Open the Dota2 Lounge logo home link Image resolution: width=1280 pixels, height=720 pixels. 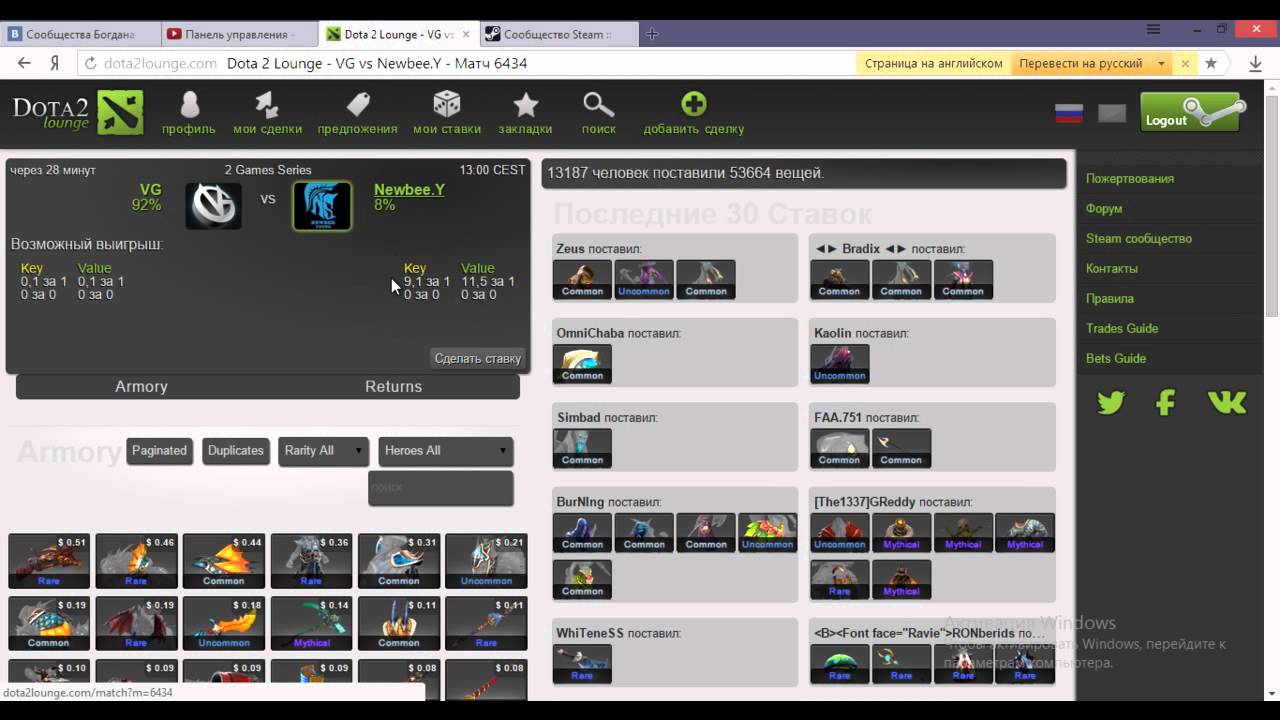[x=78, y=112]
